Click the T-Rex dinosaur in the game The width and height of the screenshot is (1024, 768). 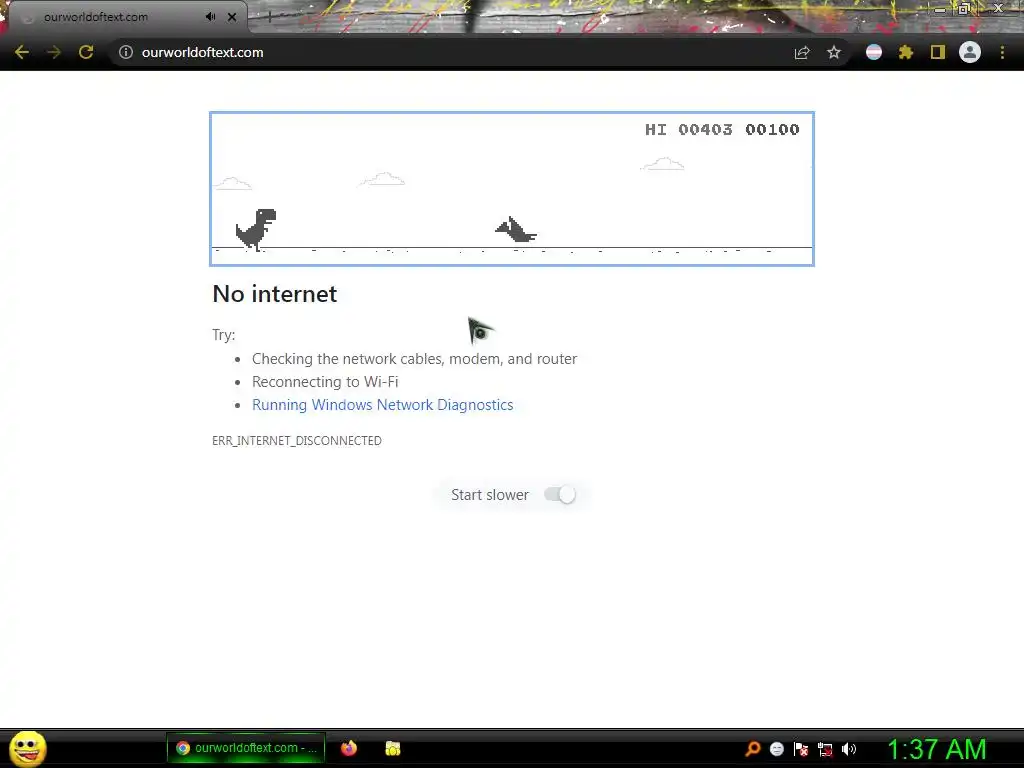[x=256, y=229]
